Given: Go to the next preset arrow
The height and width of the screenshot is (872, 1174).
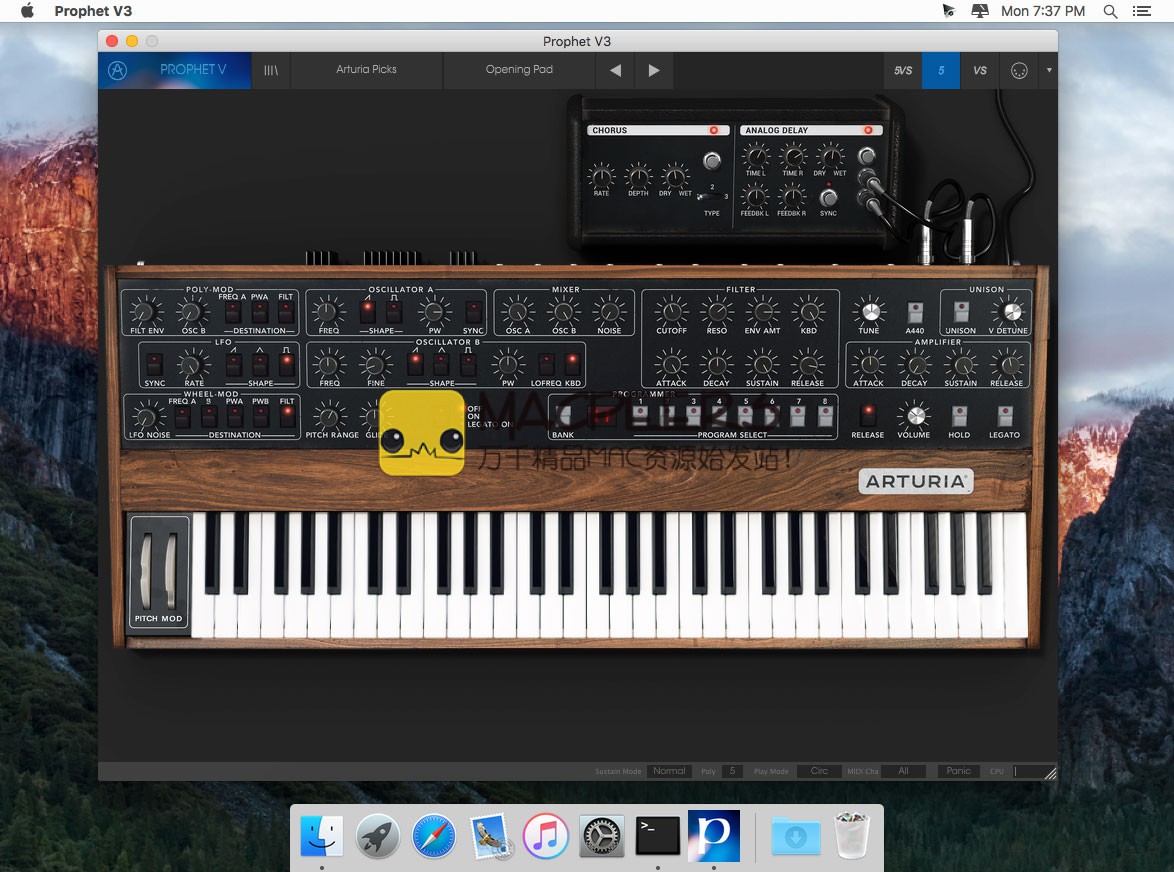Looking at the screenshot, I should (x=653, y=70).
